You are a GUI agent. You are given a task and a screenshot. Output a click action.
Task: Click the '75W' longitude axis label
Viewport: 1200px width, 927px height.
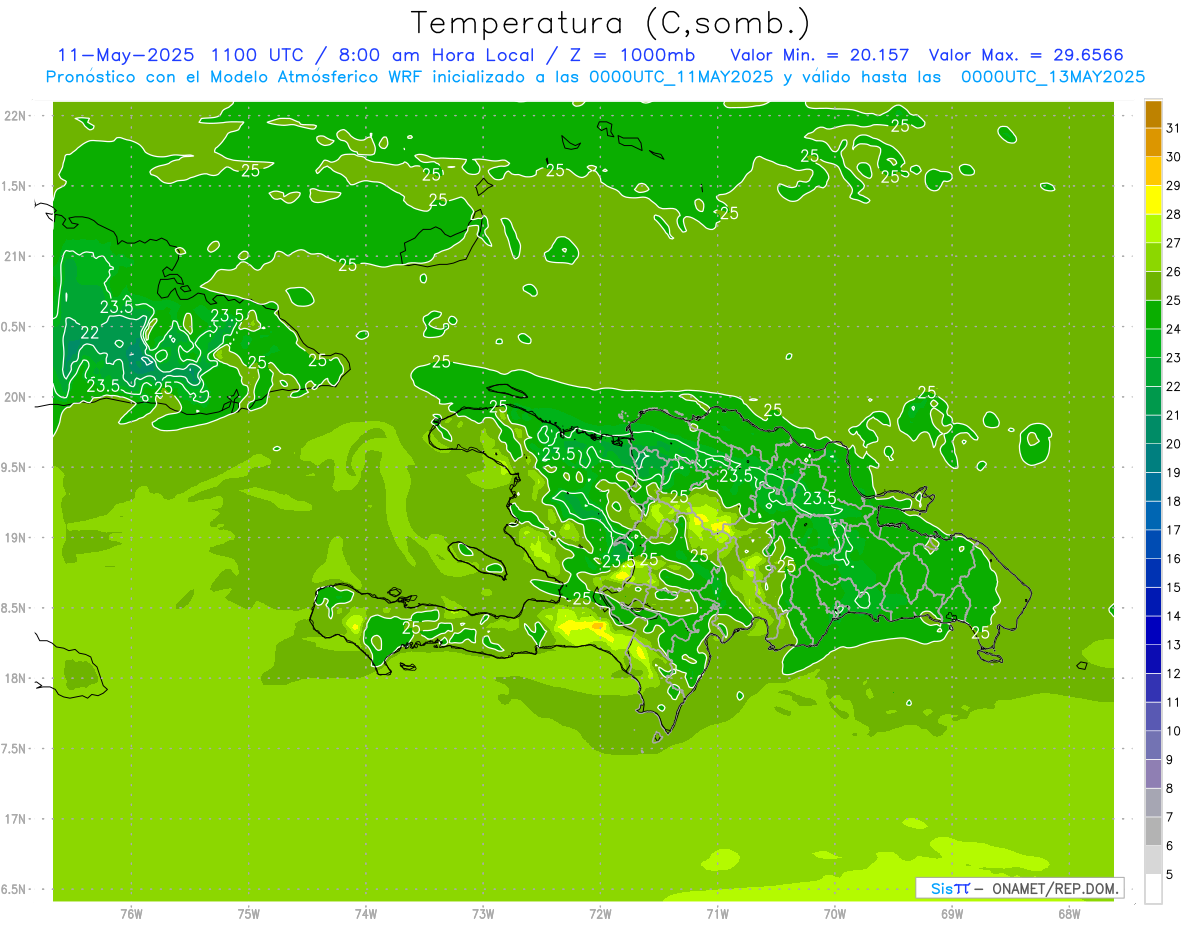click(248, 913)
